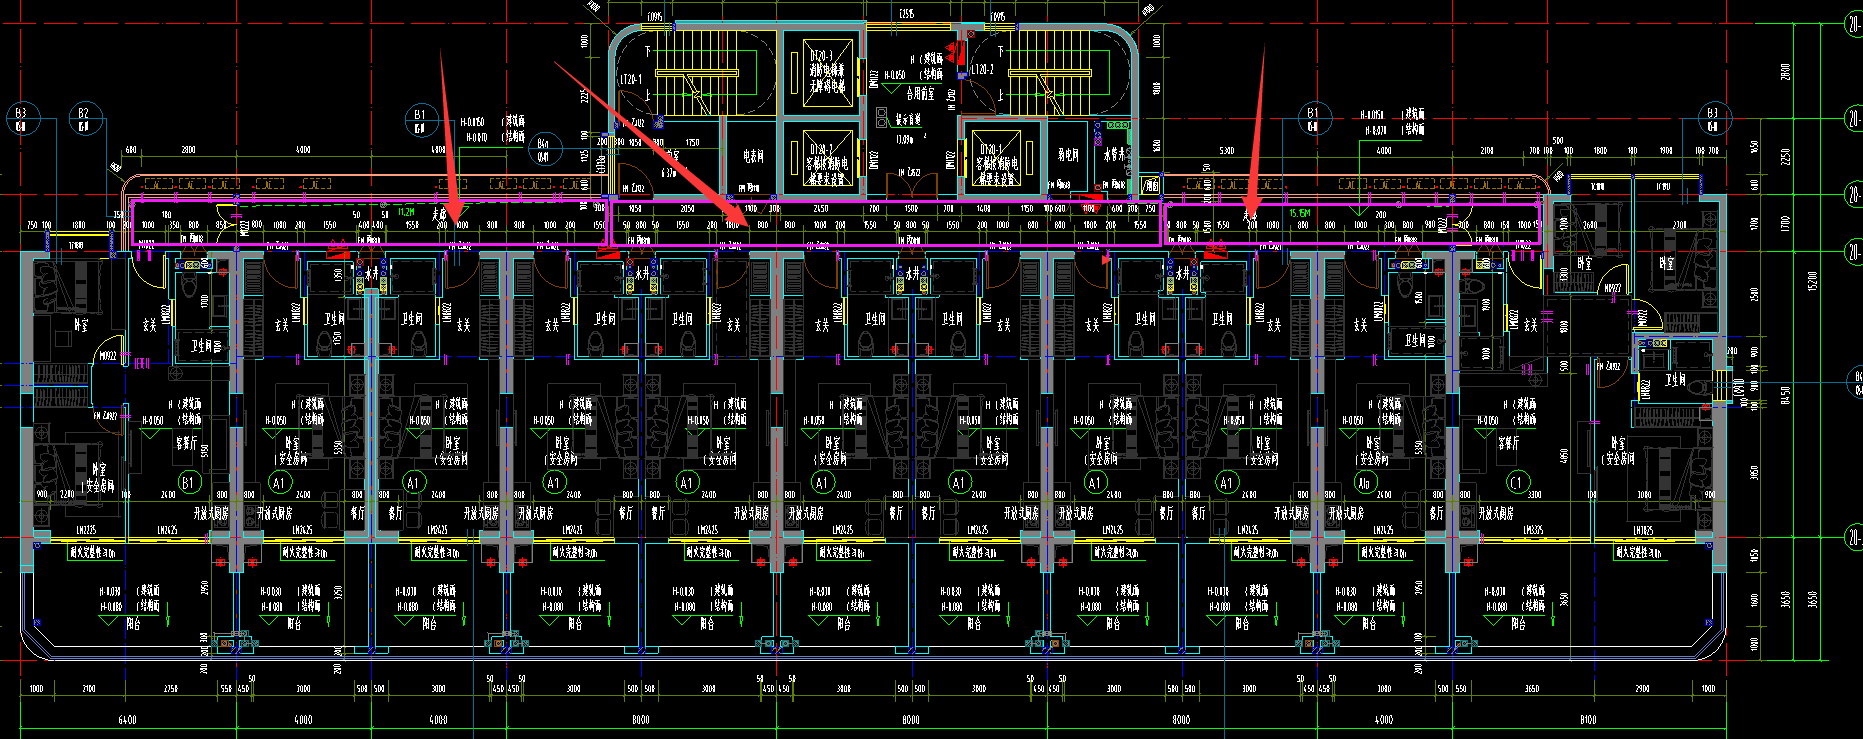The image size is (1863, 739).
Task: Click the 5300 dimension text
Action: coord(1227,151)
